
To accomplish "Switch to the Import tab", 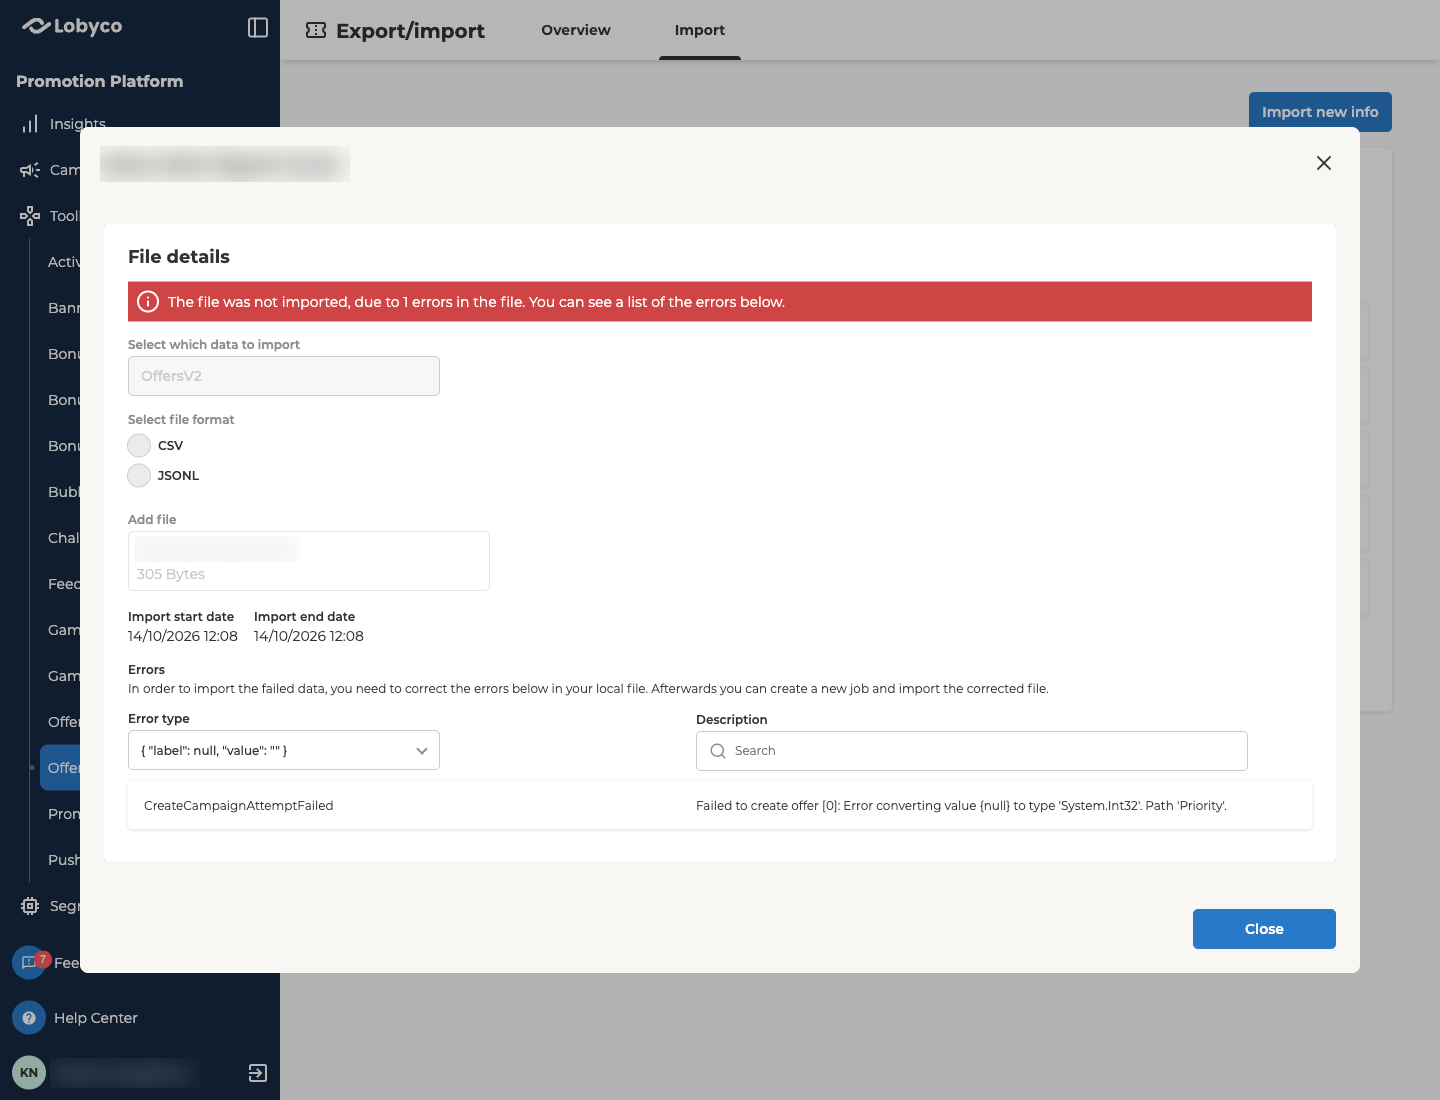I will tap(700, 30).
